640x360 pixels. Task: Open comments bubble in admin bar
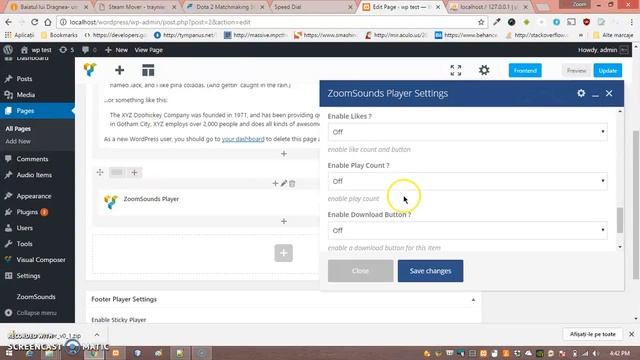tap(89, 50)
